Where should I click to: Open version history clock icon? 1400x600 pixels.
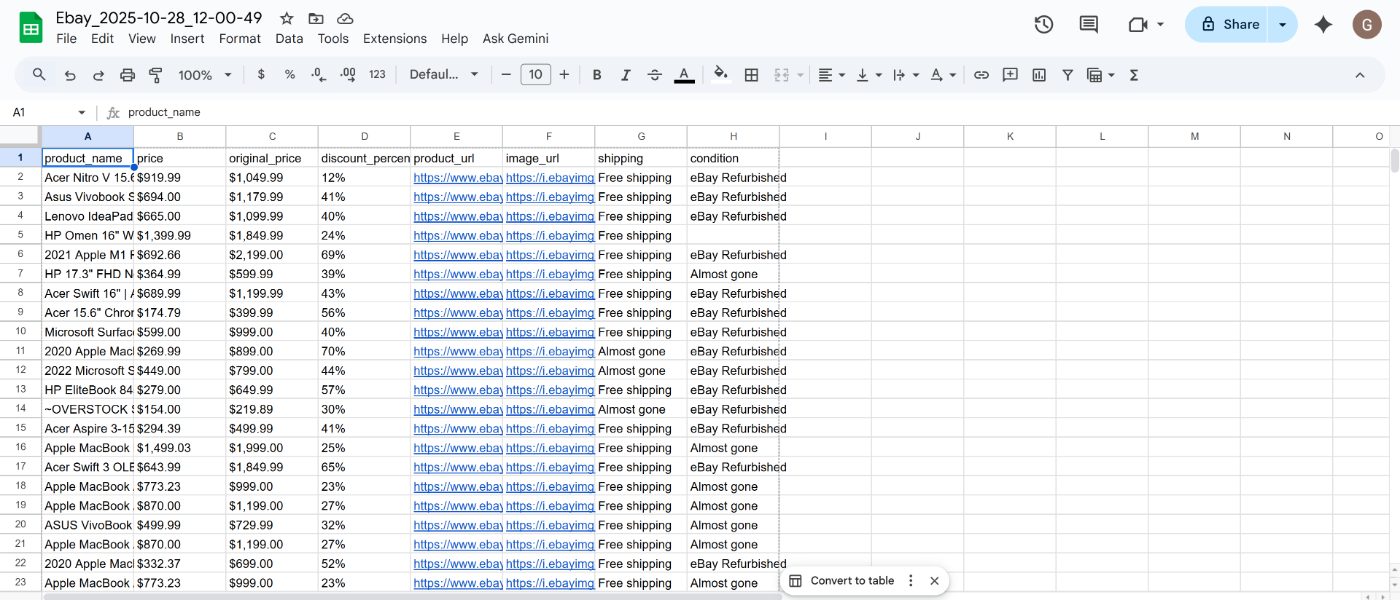click(1043, 24)
